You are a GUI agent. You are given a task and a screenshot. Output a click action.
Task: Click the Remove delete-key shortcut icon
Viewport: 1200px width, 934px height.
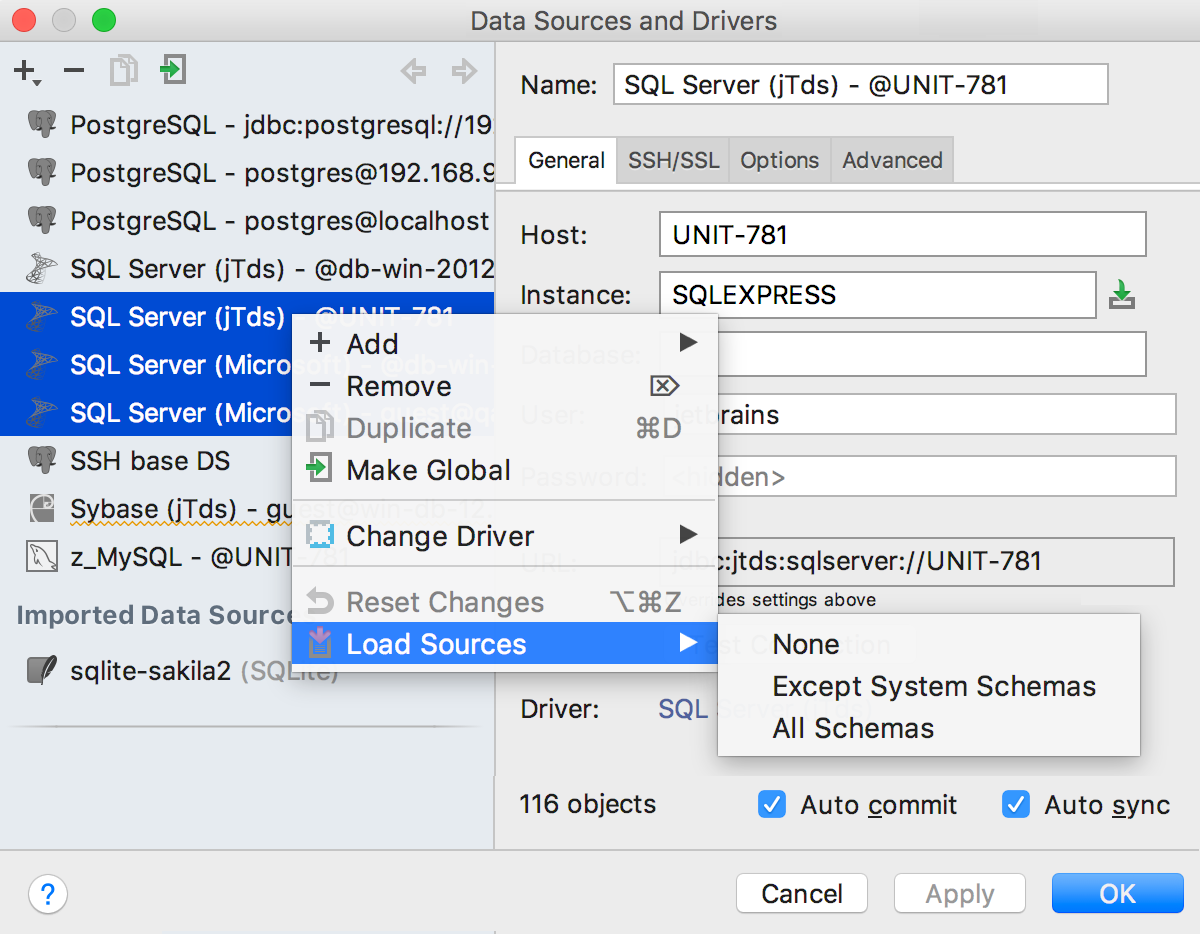point(664,386)
